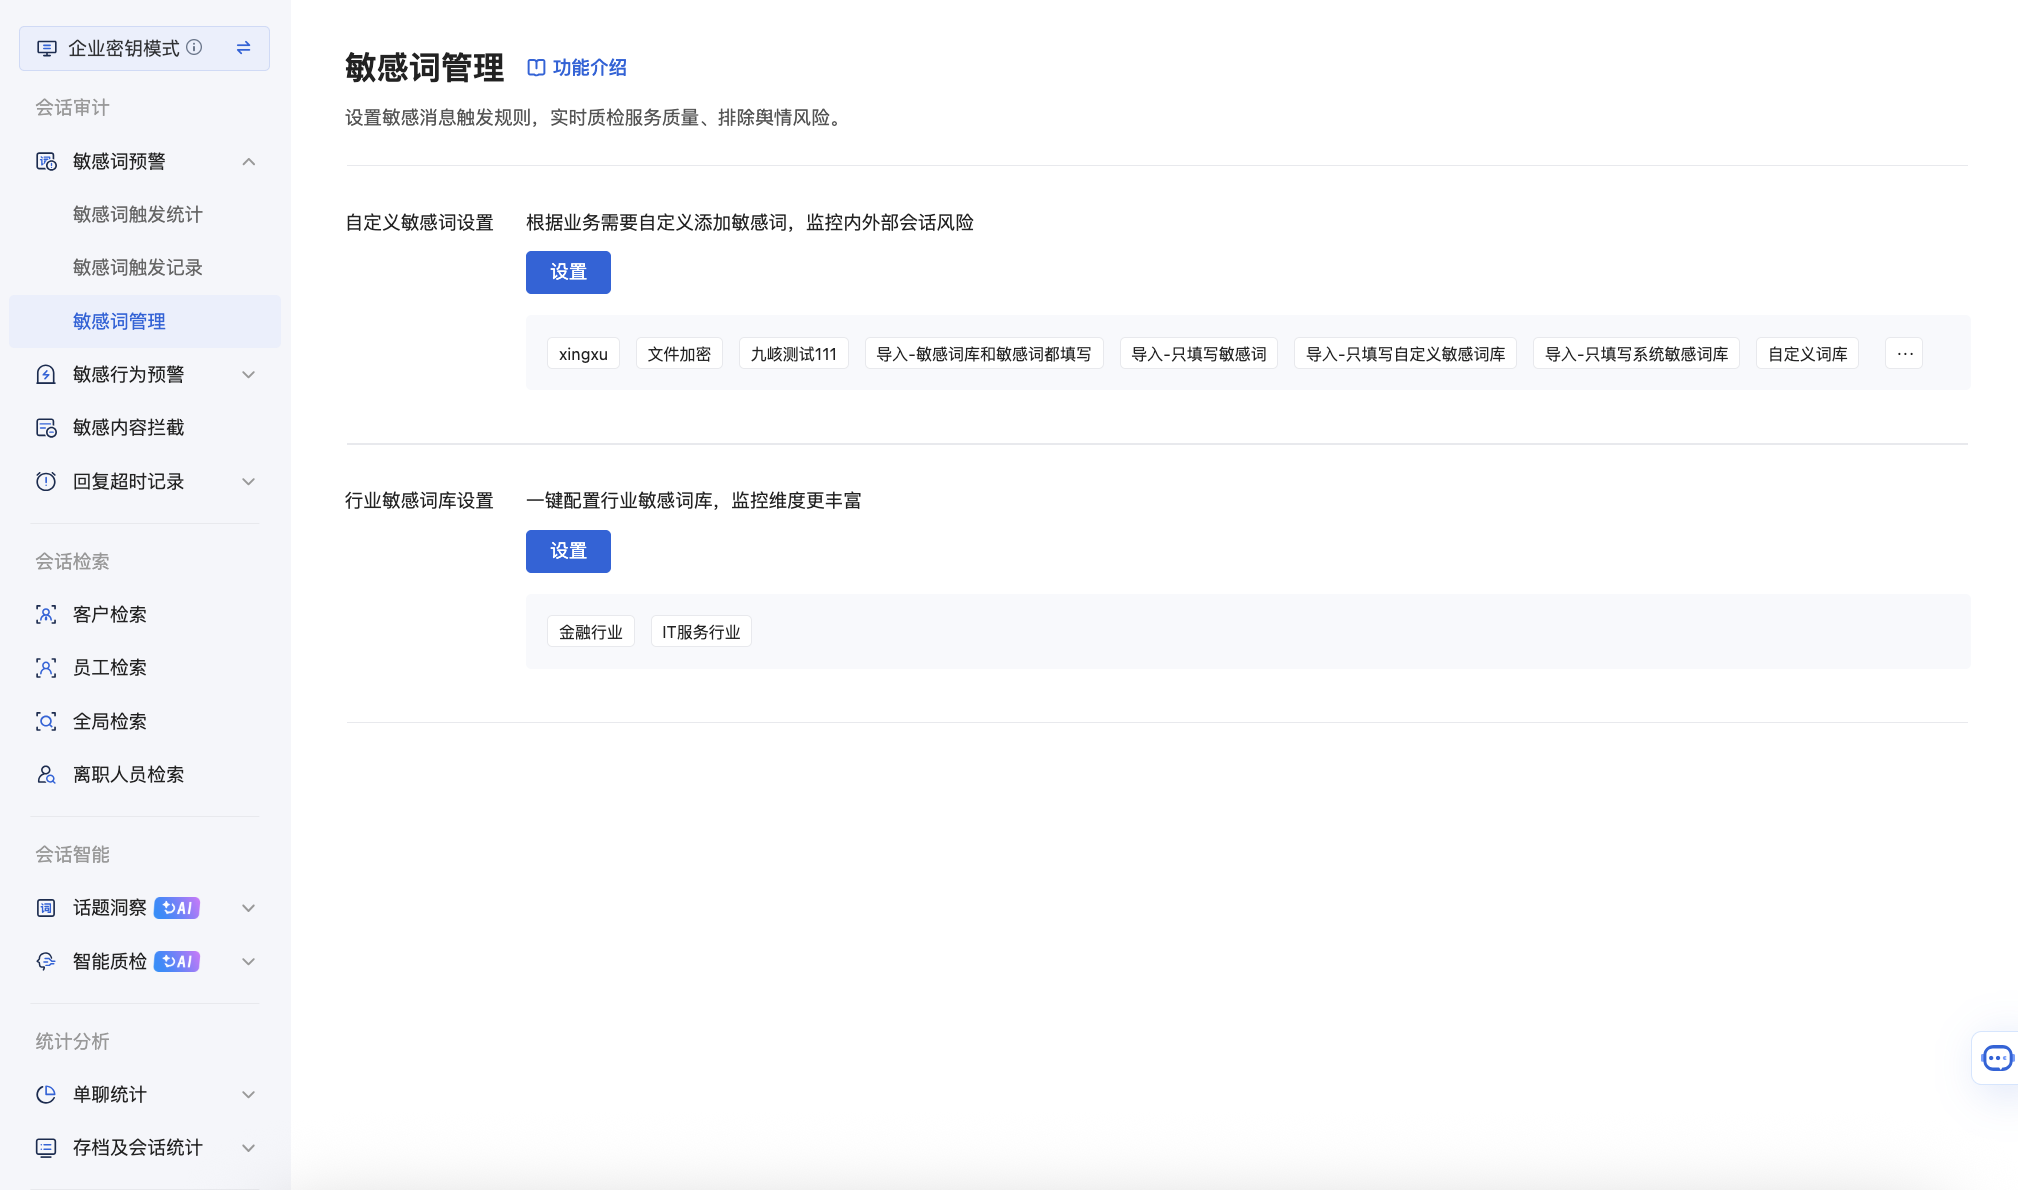Click the 离职人员检索 person icon
Image resolution: width=2018 pixels, height=1190 pixels.
pyautogui.click(x=46, y=774)
